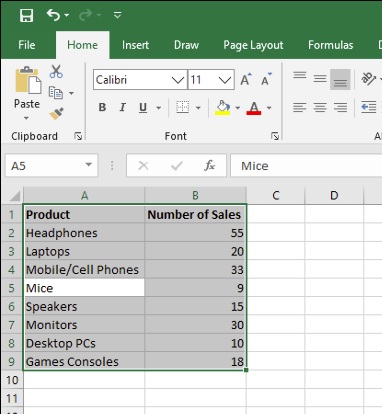This screenshot has height=414, width=382.
Task: Click the Increase Font Size icon
Action: click(x=246, y=79)
